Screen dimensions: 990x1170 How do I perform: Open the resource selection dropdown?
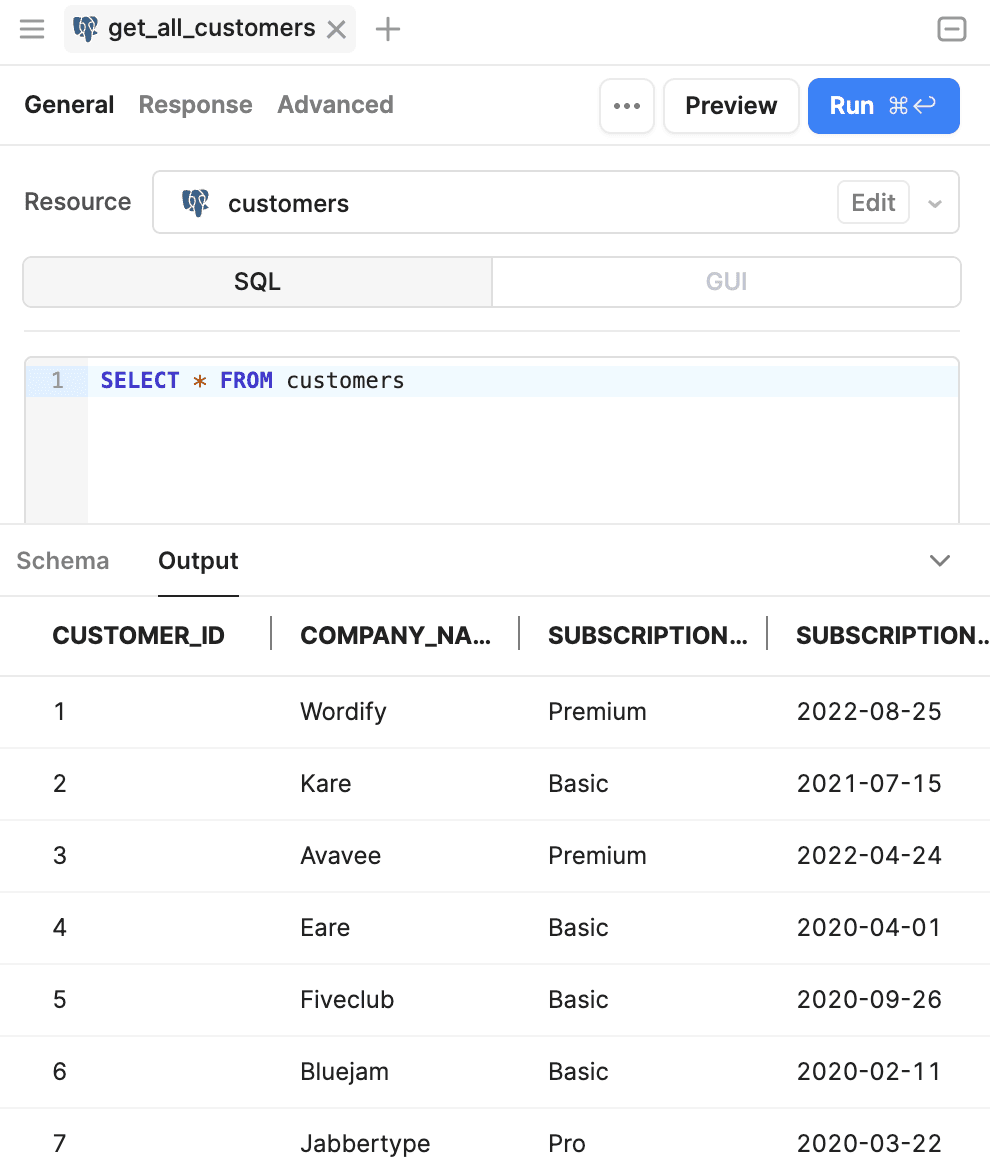[x=937, y=202]
